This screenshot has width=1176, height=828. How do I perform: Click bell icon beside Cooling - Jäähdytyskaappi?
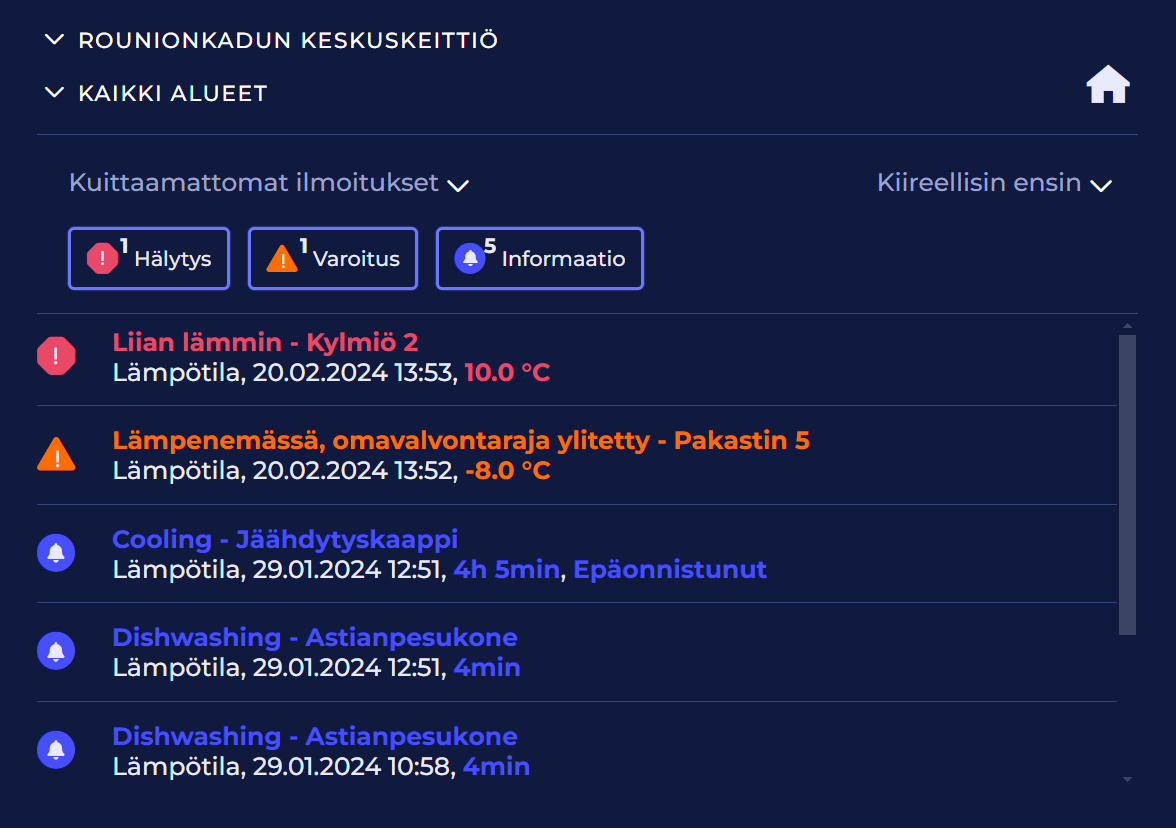tap(56, 553)
